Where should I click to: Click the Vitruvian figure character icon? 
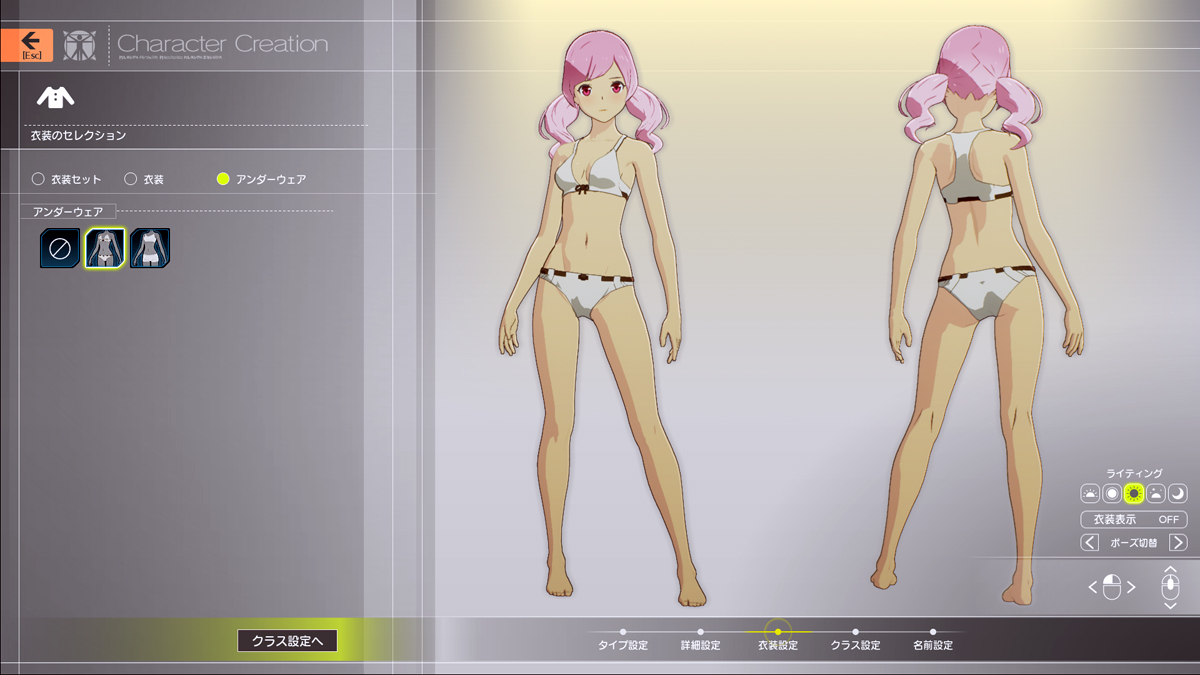point(79,45)
